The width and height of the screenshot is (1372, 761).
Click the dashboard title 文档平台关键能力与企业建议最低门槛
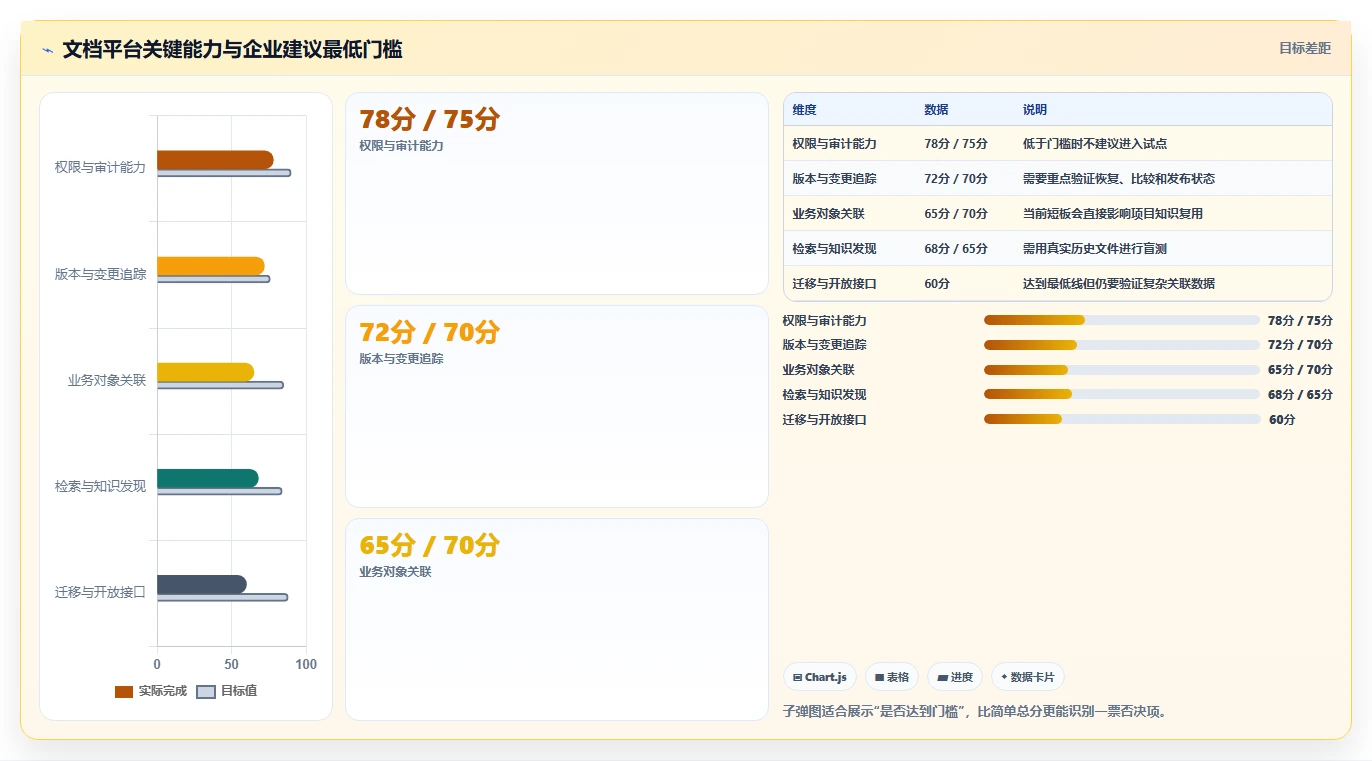[x=232, y=49]
